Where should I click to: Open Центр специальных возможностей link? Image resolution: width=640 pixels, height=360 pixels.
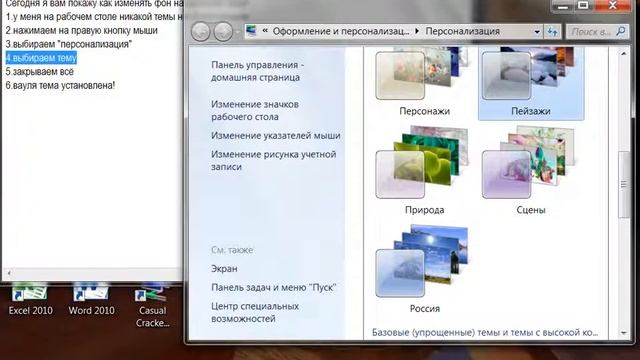point(255,312)
